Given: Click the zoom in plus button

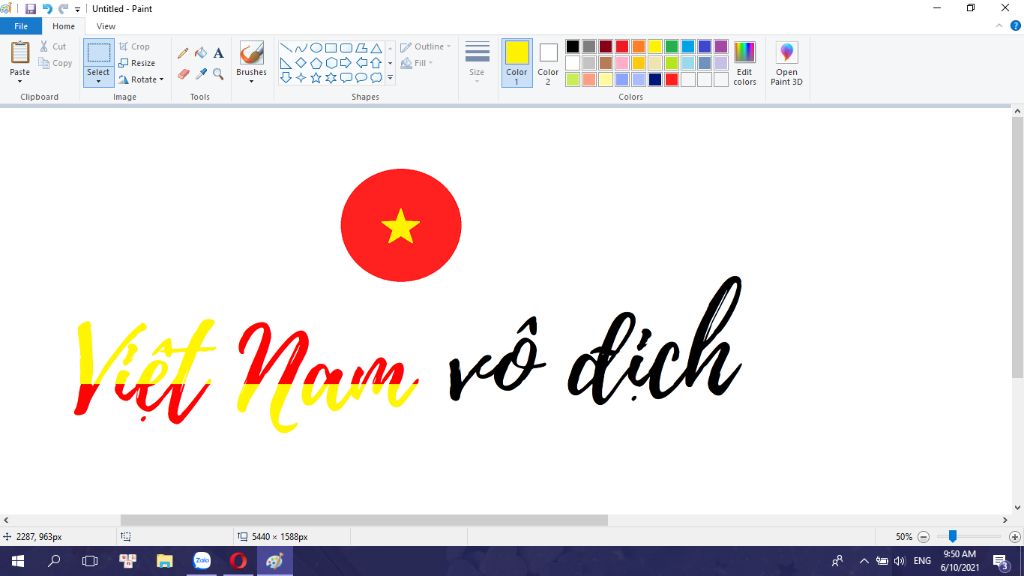Looking at the screenshot, I should (x=1015, y=537).
